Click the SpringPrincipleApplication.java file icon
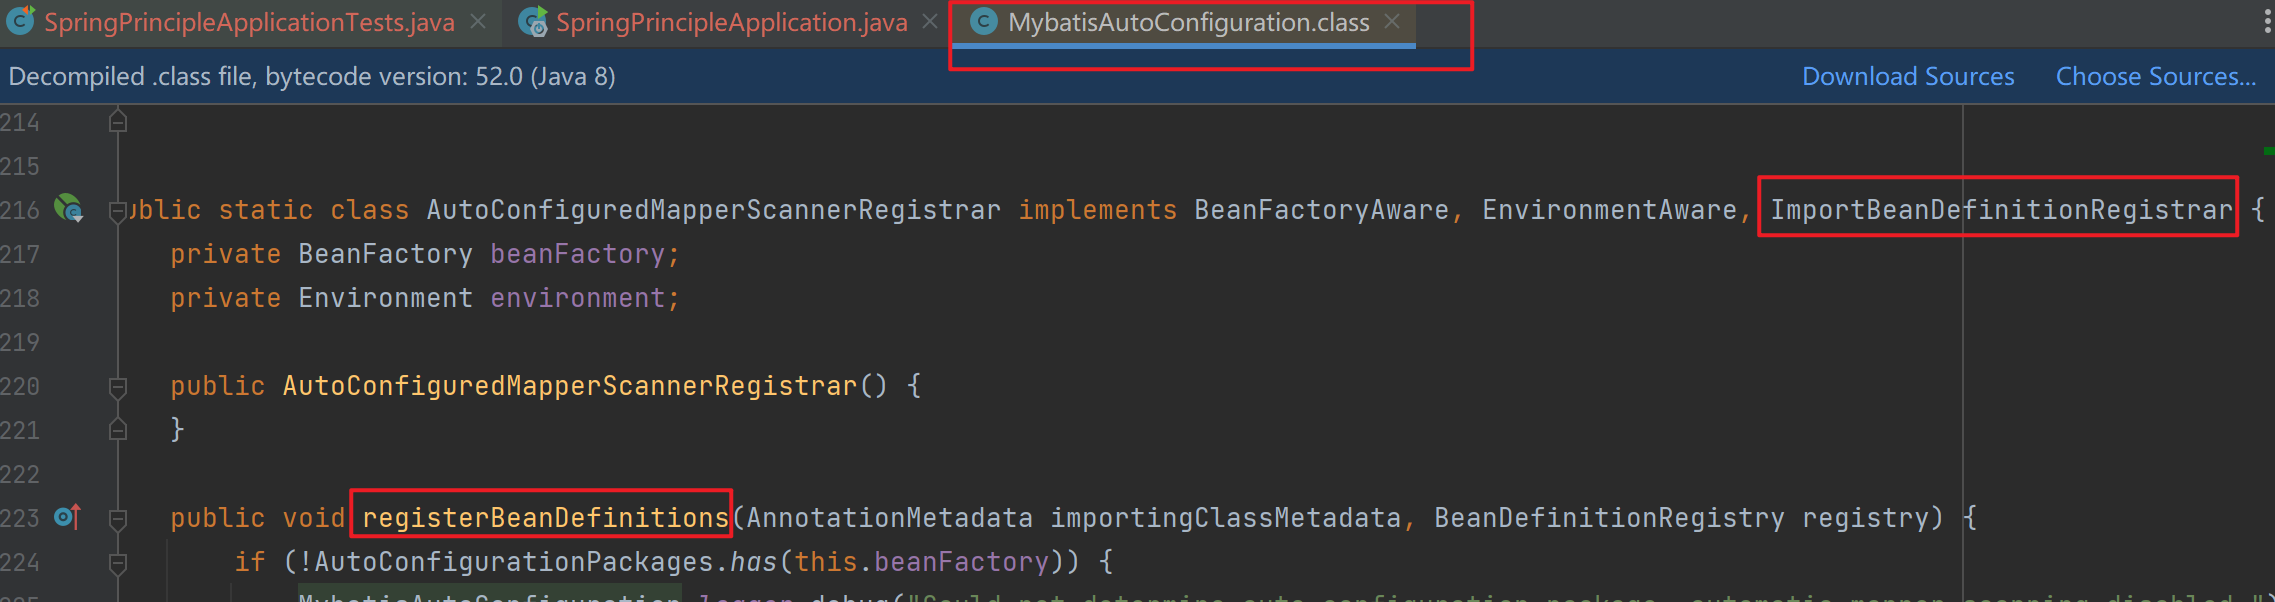 [x=533, y=21]
